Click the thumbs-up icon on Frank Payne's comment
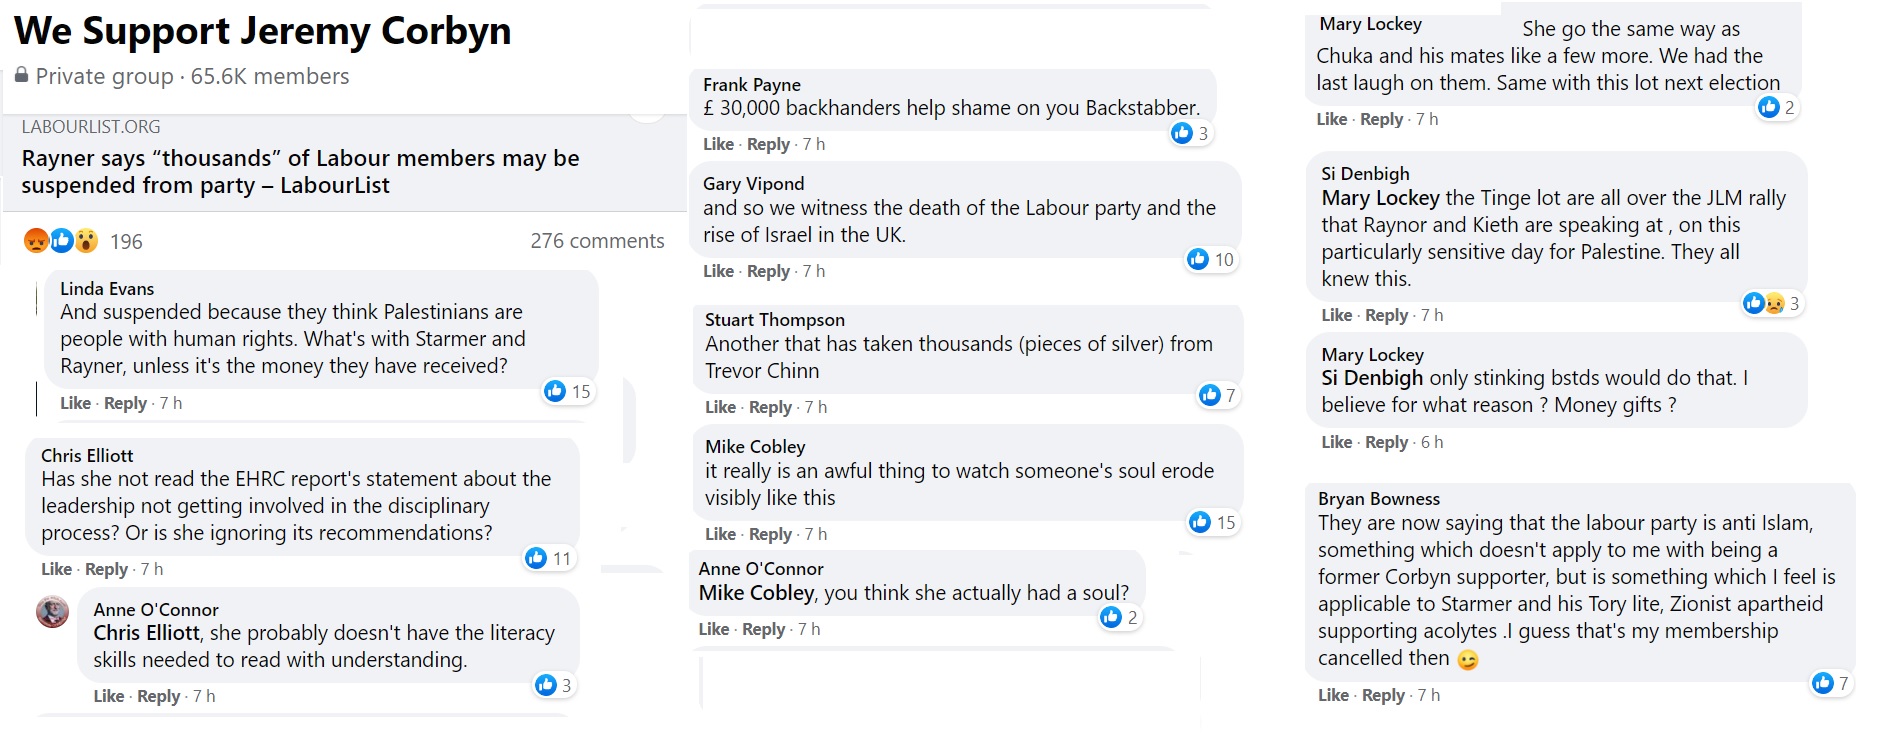Screen dimensions: 1900x739 [x=1183, y=133]
